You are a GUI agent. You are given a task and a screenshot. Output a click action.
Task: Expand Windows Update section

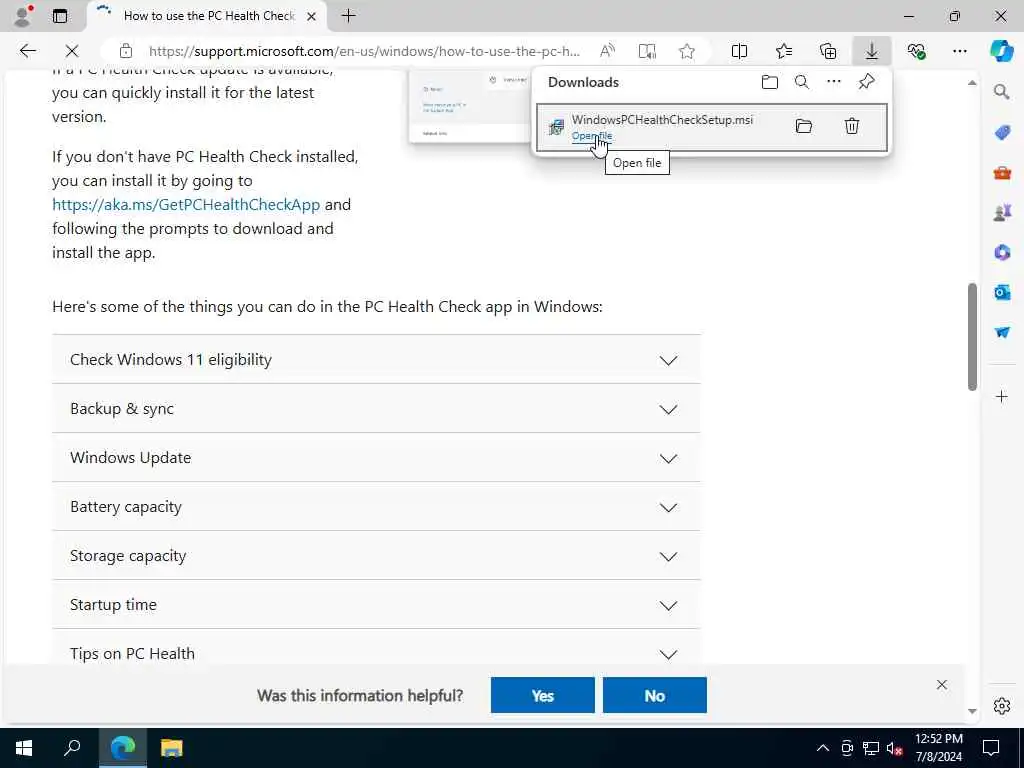376,458
